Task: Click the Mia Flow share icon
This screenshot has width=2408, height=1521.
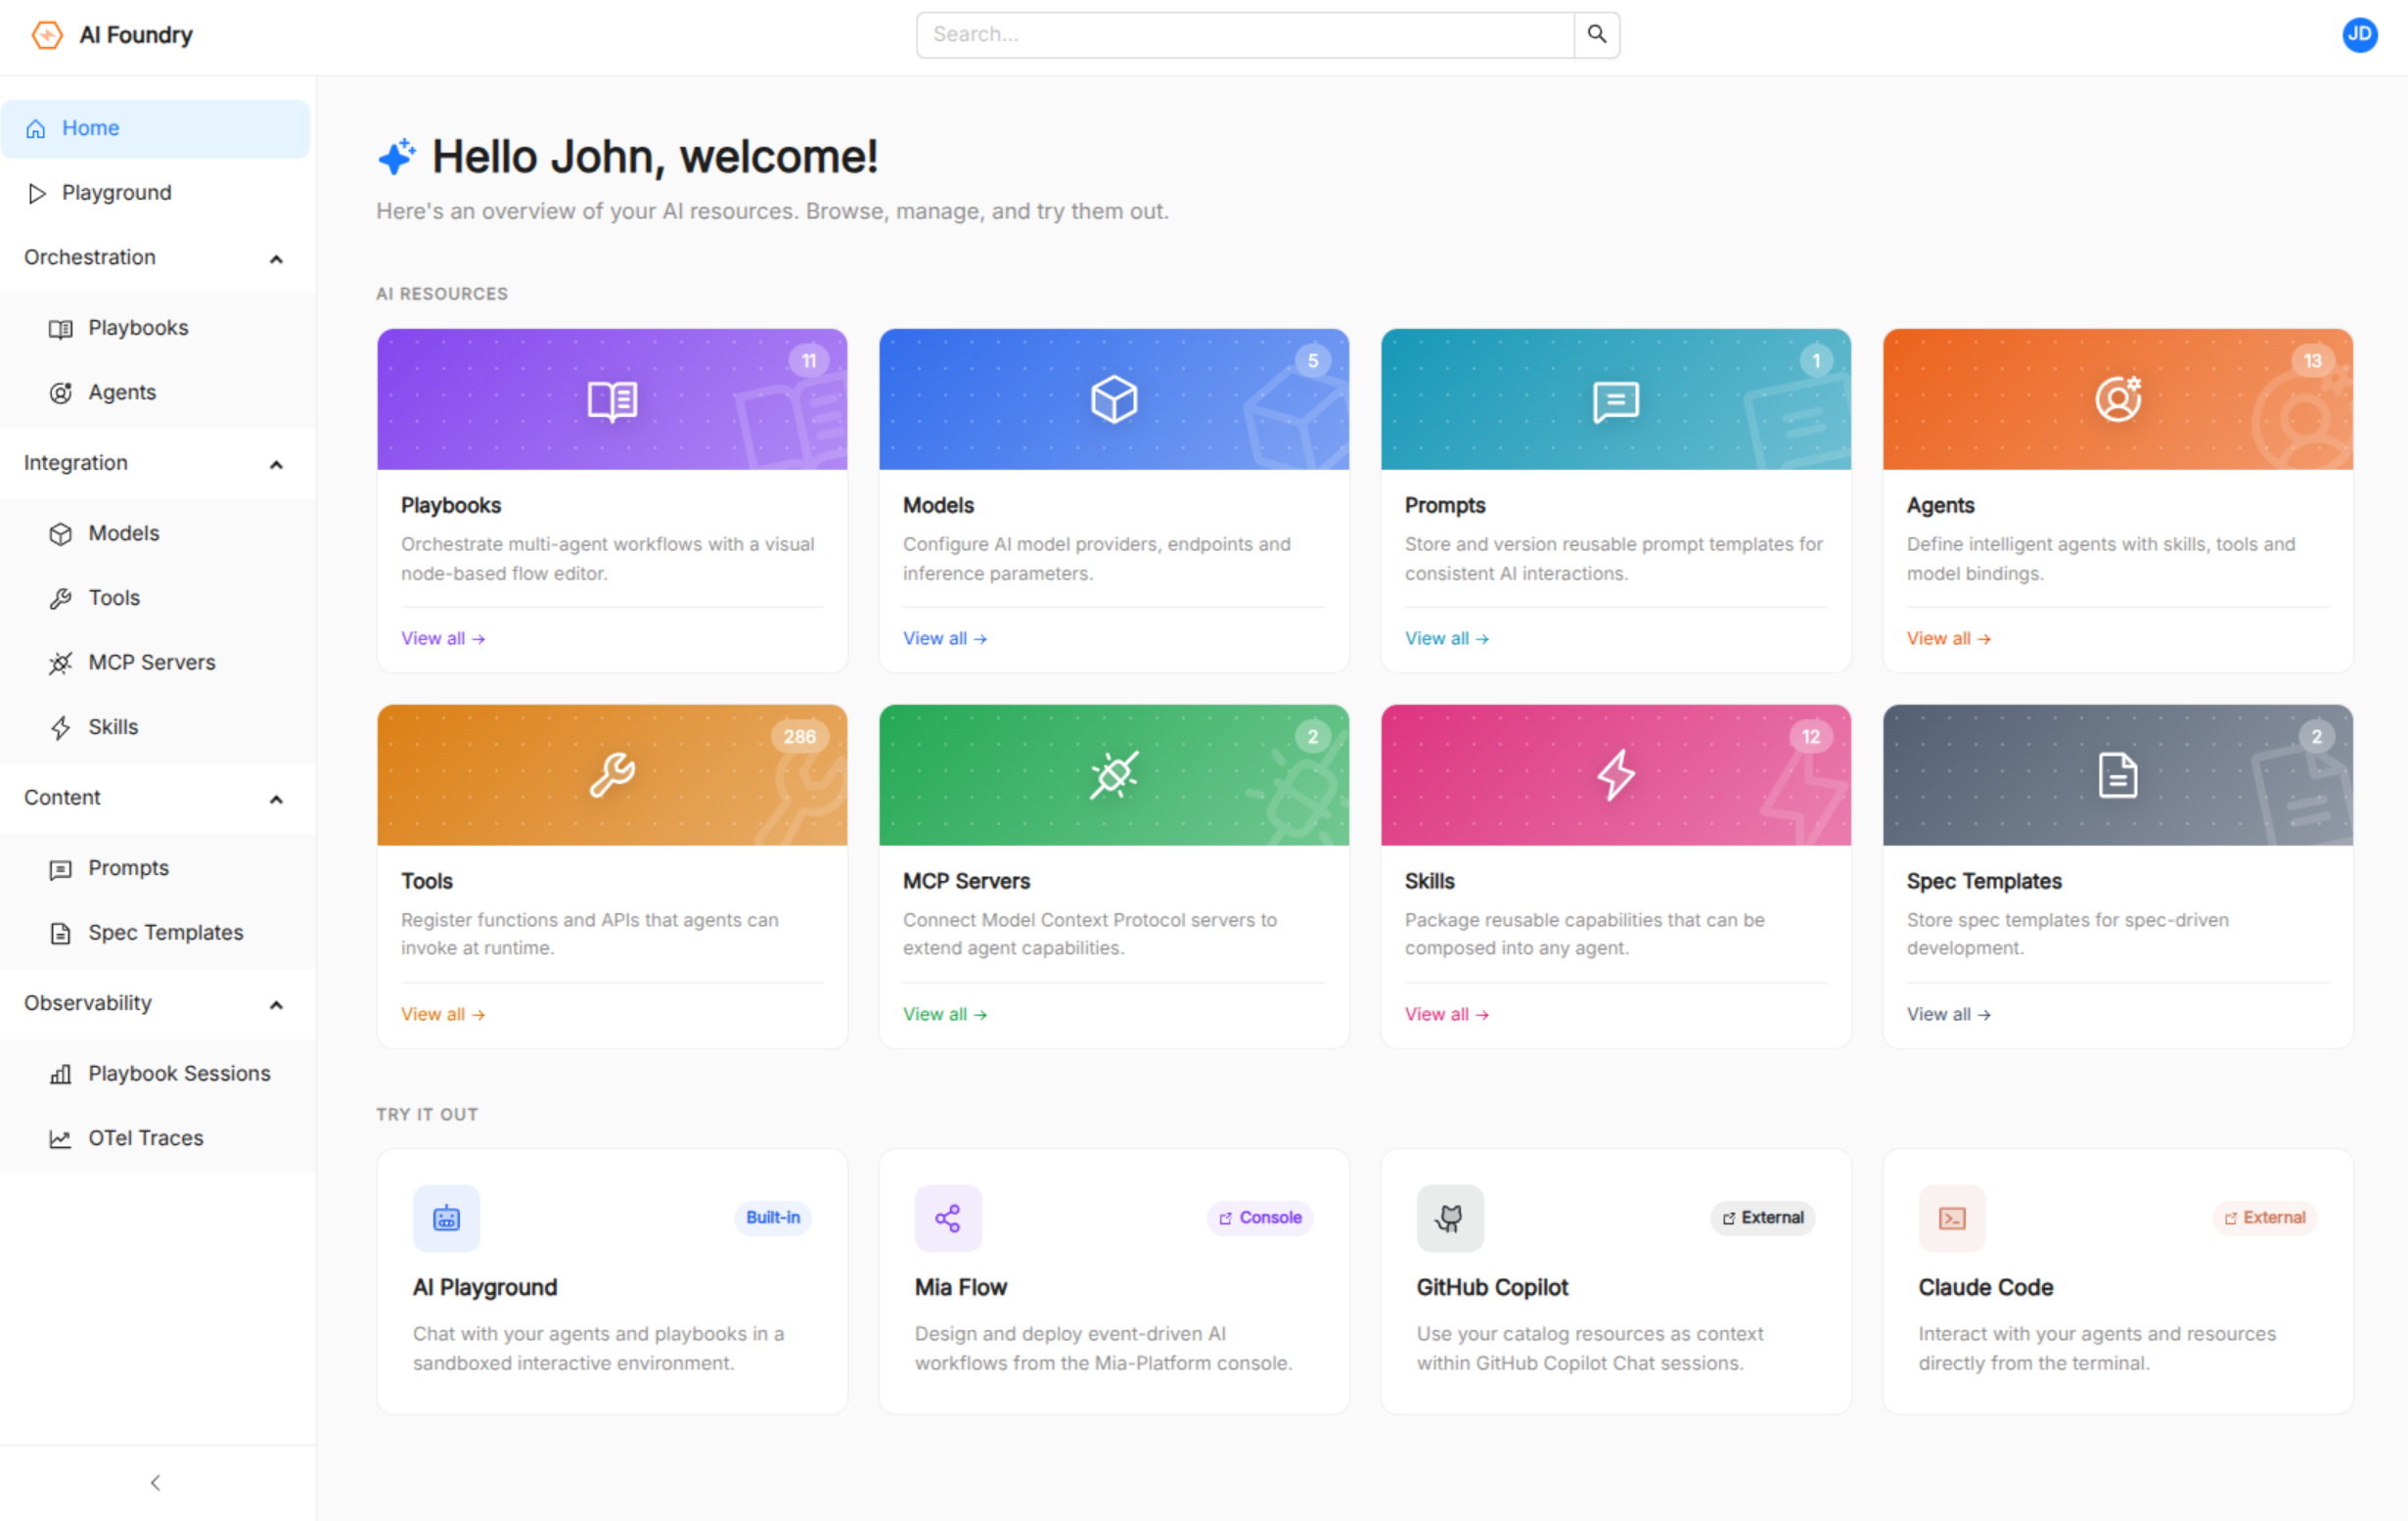Action: (948, 1217)
